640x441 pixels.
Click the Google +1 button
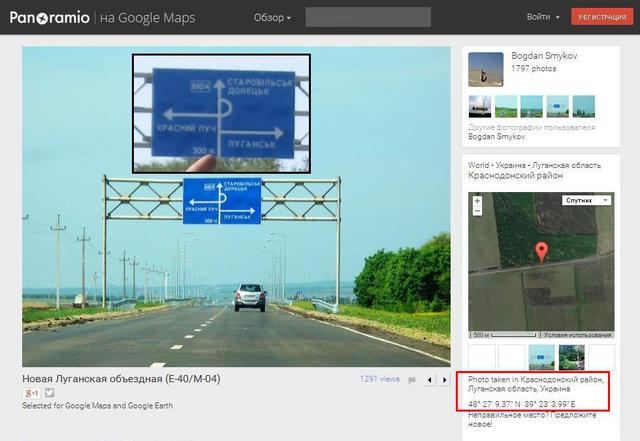tap(30, 394)
